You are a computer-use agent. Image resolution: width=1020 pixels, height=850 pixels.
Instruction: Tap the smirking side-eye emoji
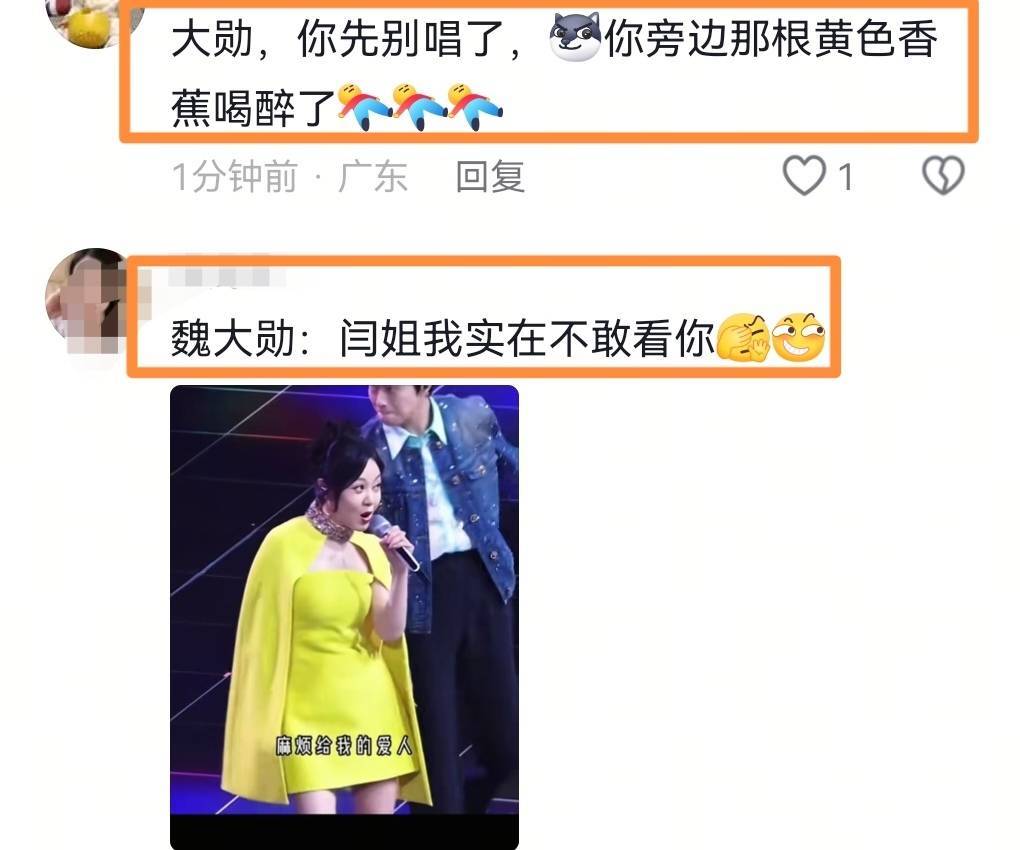point(798,337)
